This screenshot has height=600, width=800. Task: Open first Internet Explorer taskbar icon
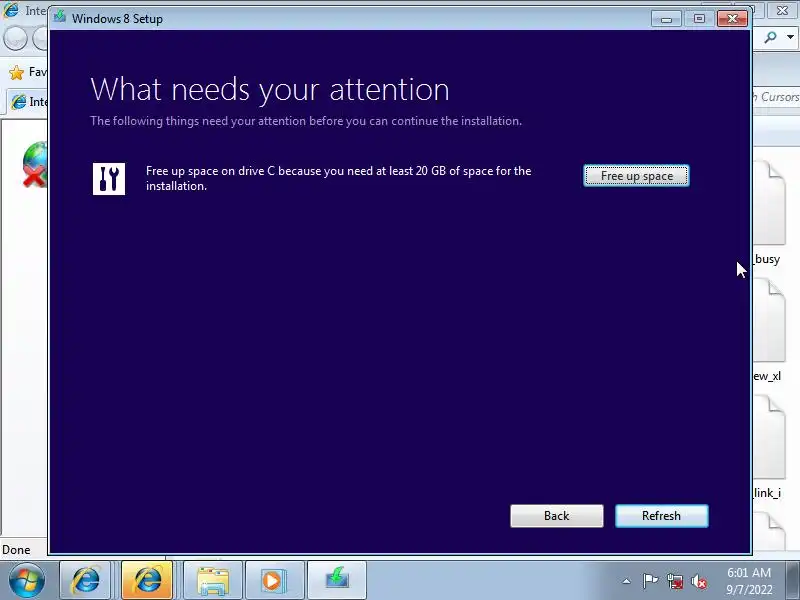(x=85, y=580)
